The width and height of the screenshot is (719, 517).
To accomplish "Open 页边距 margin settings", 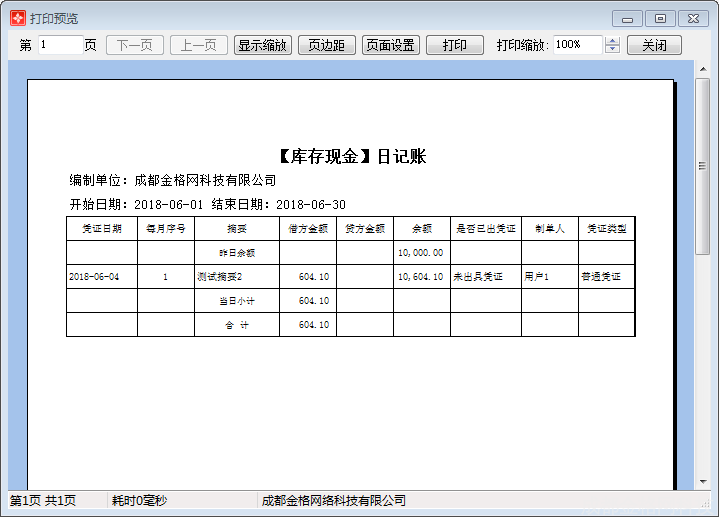I will (326, 45).
